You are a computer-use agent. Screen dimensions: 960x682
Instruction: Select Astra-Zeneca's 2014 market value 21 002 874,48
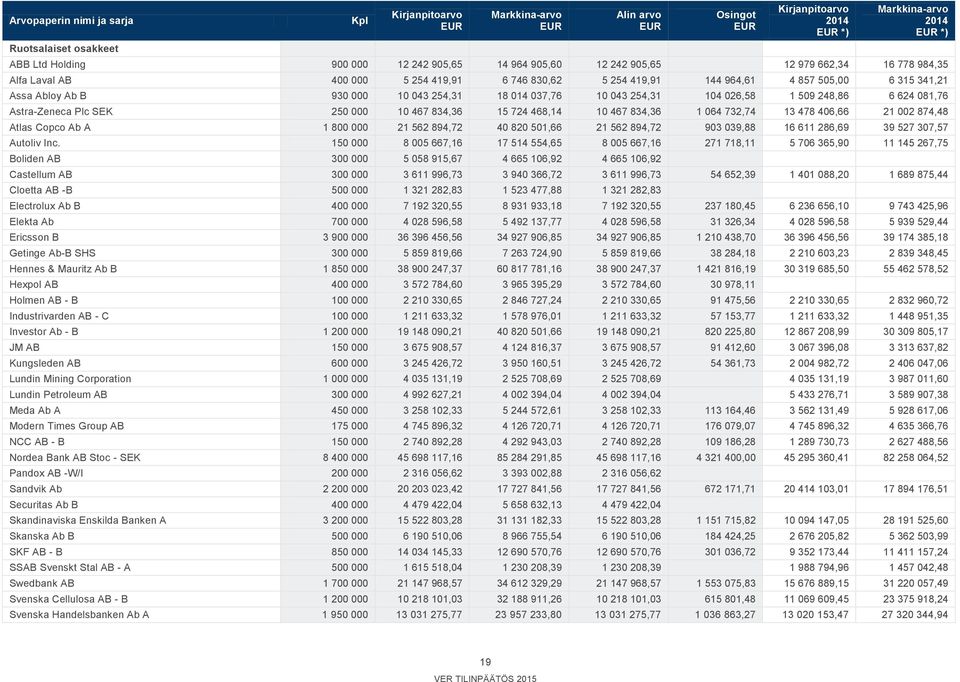[915, 111]
